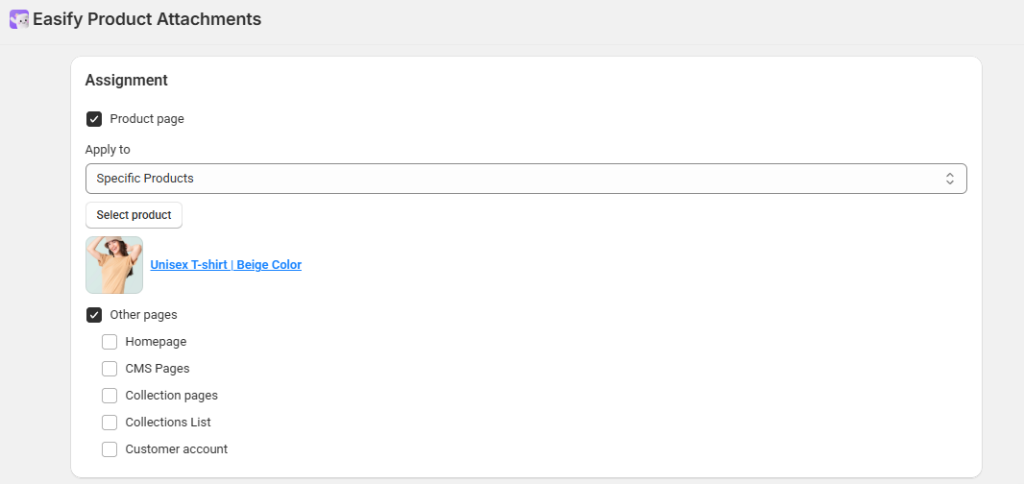Click the Assignment section heading

point(126,80)
